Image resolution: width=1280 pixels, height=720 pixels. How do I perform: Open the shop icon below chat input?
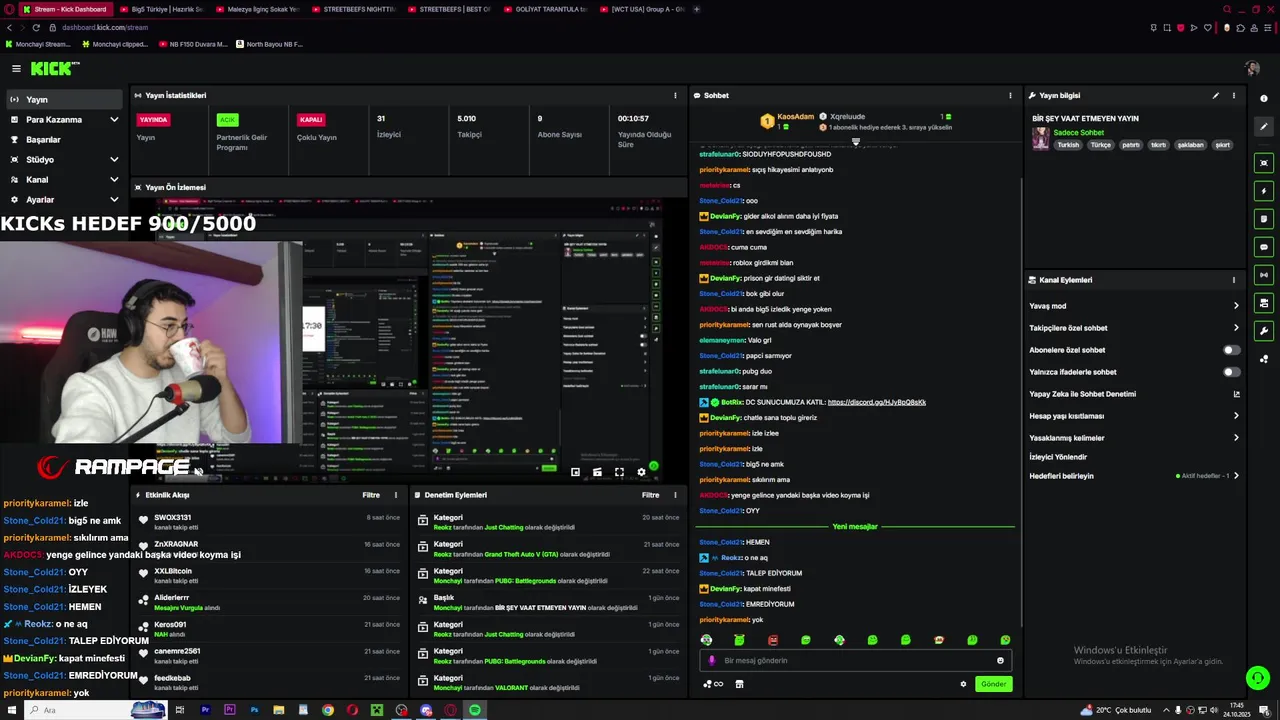pyautogui.click(x=739, y=684)
